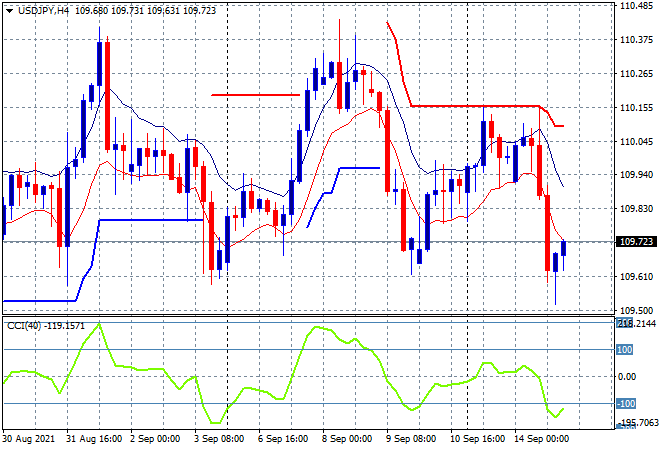
Task: Click the OHLC values 109.680 109.731 109.631 109.723
Action: 146,11
